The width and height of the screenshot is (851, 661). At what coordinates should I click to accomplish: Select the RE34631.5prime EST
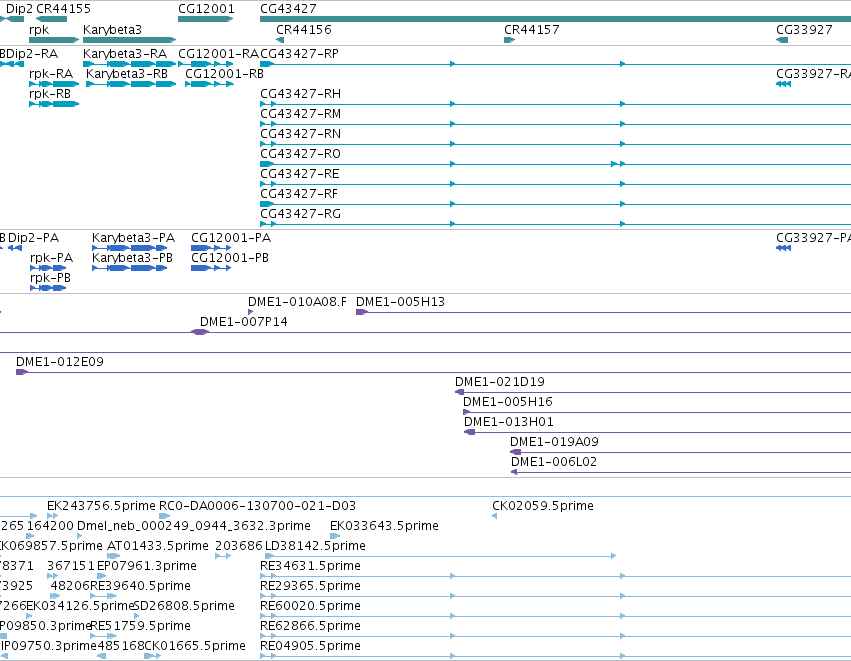pos(310,567)
